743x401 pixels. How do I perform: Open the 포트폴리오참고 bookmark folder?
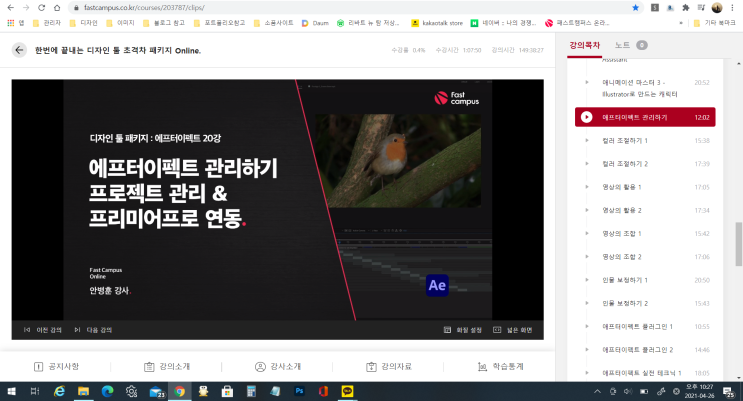(219, 23)
